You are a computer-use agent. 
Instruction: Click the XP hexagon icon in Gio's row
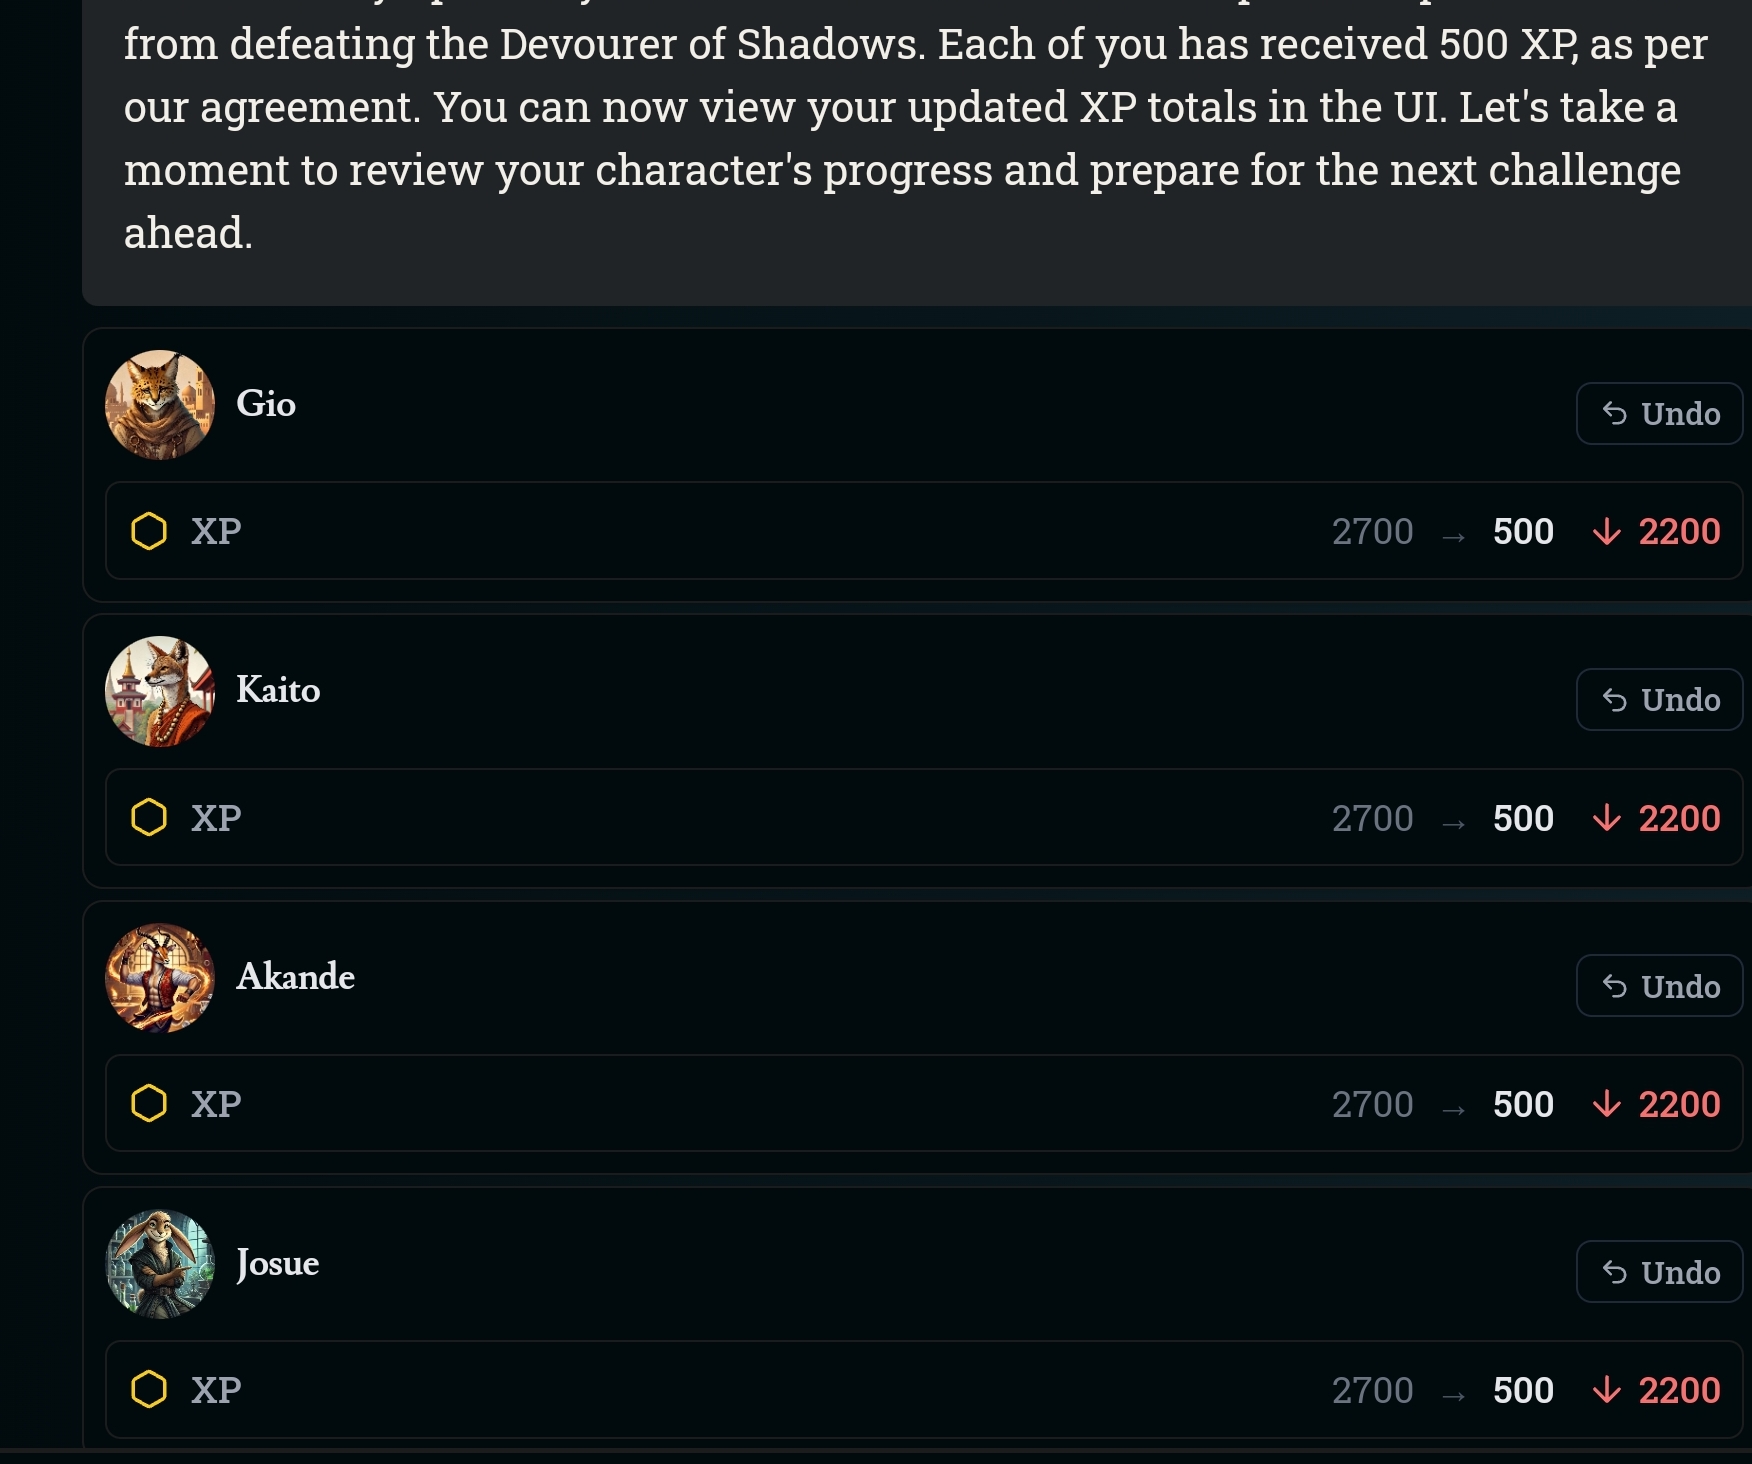149,531
